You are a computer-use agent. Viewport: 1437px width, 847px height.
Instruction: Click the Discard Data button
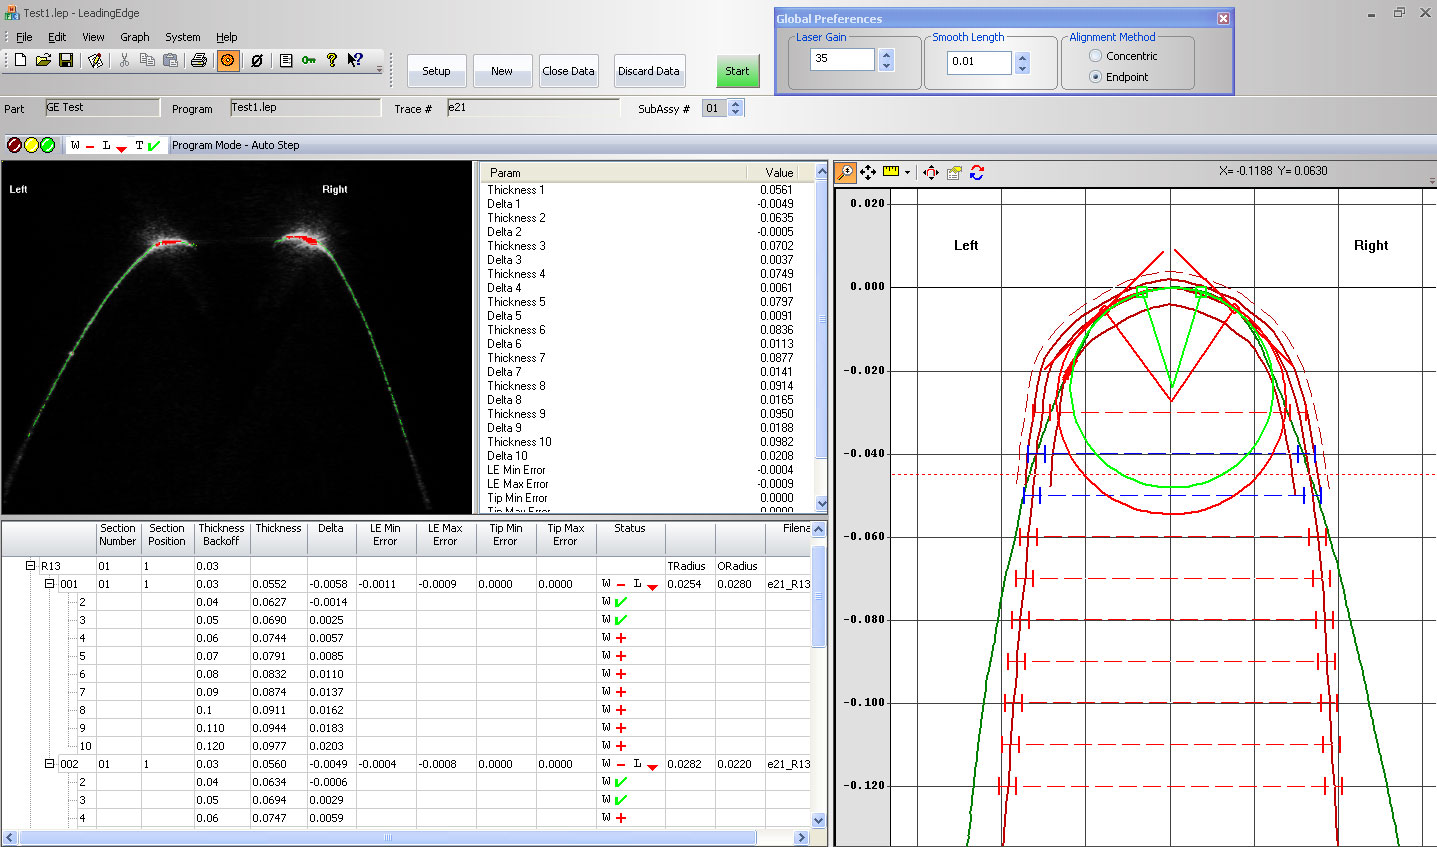[648, 71]
